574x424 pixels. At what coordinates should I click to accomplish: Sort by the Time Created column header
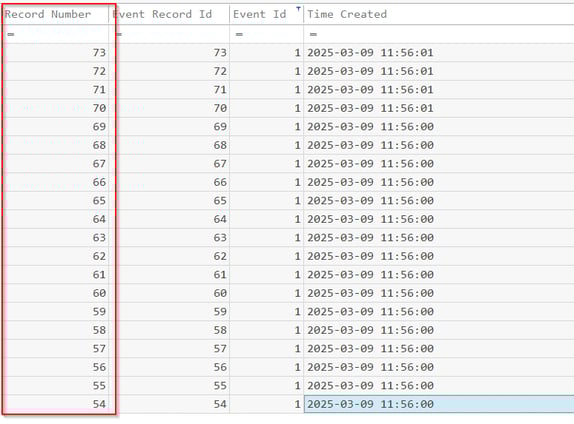(x=439, y=14)
